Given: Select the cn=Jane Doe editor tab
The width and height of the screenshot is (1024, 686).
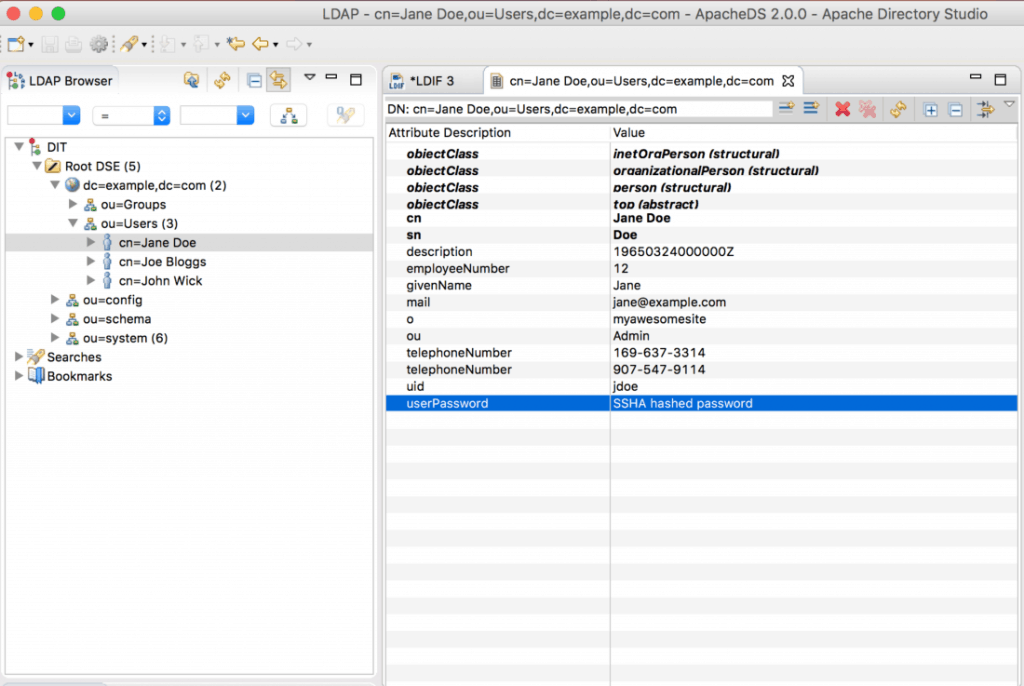Looking at the screenshot, I should (x=641, y=80).
